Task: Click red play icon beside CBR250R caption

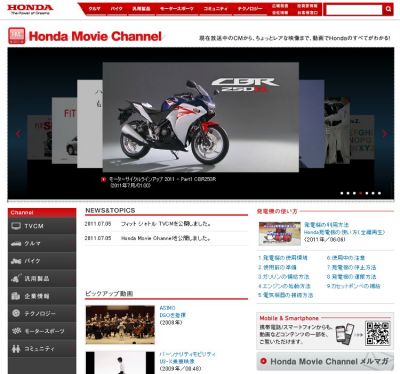Action: point(103,179)
